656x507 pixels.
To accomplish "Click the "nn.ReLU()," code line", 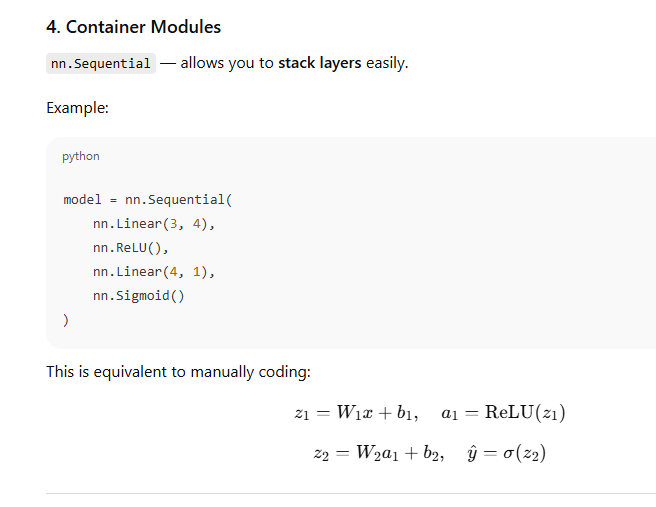I will [x=132, y=248].
